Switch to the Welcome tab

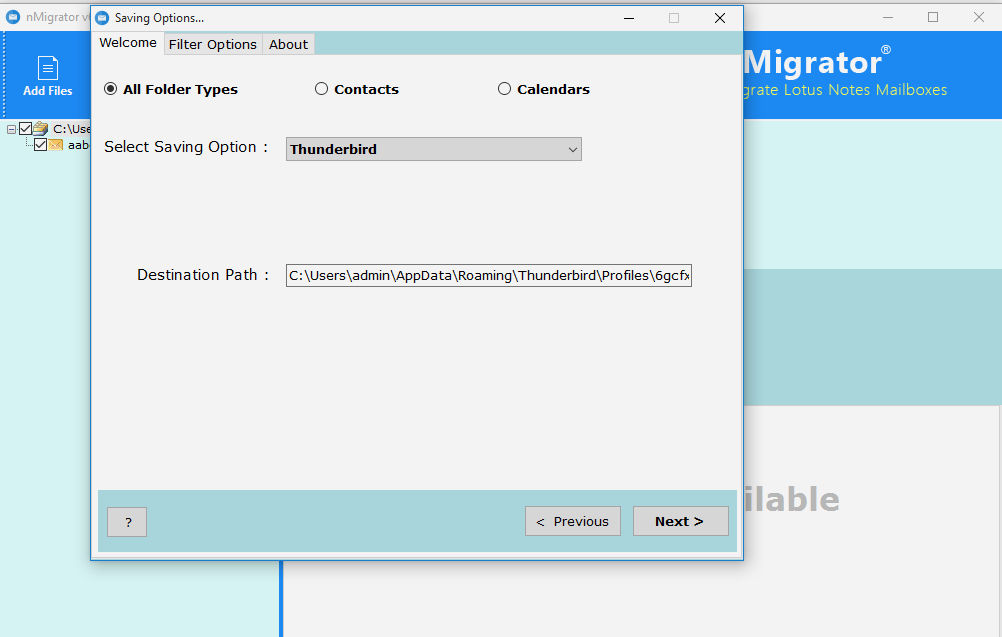(127, 43)
